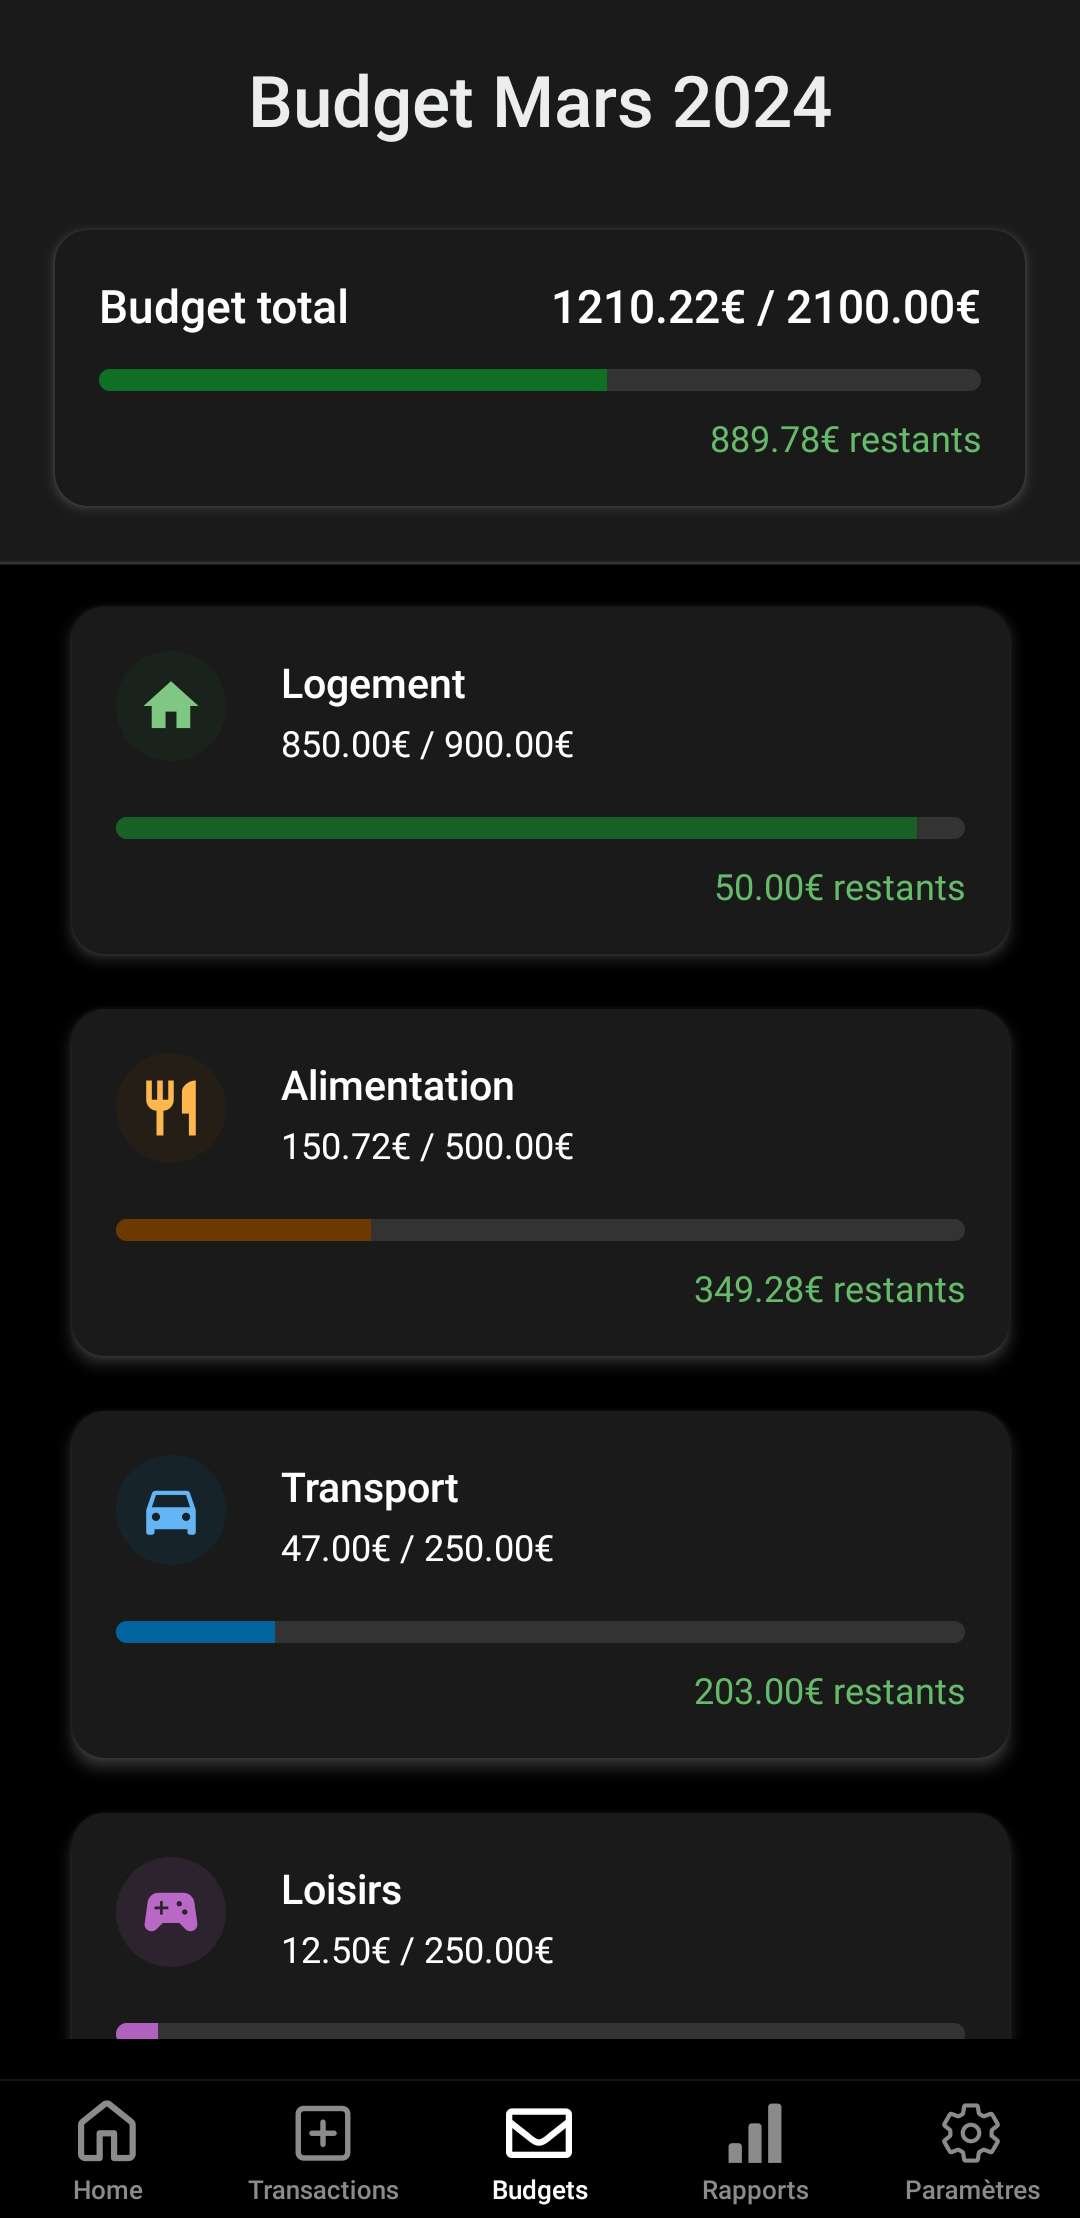Screen dimensions: 1080x2218
Task: Click the Logement green progress bar
Action: pyautogui.click(x=540, y=828)
